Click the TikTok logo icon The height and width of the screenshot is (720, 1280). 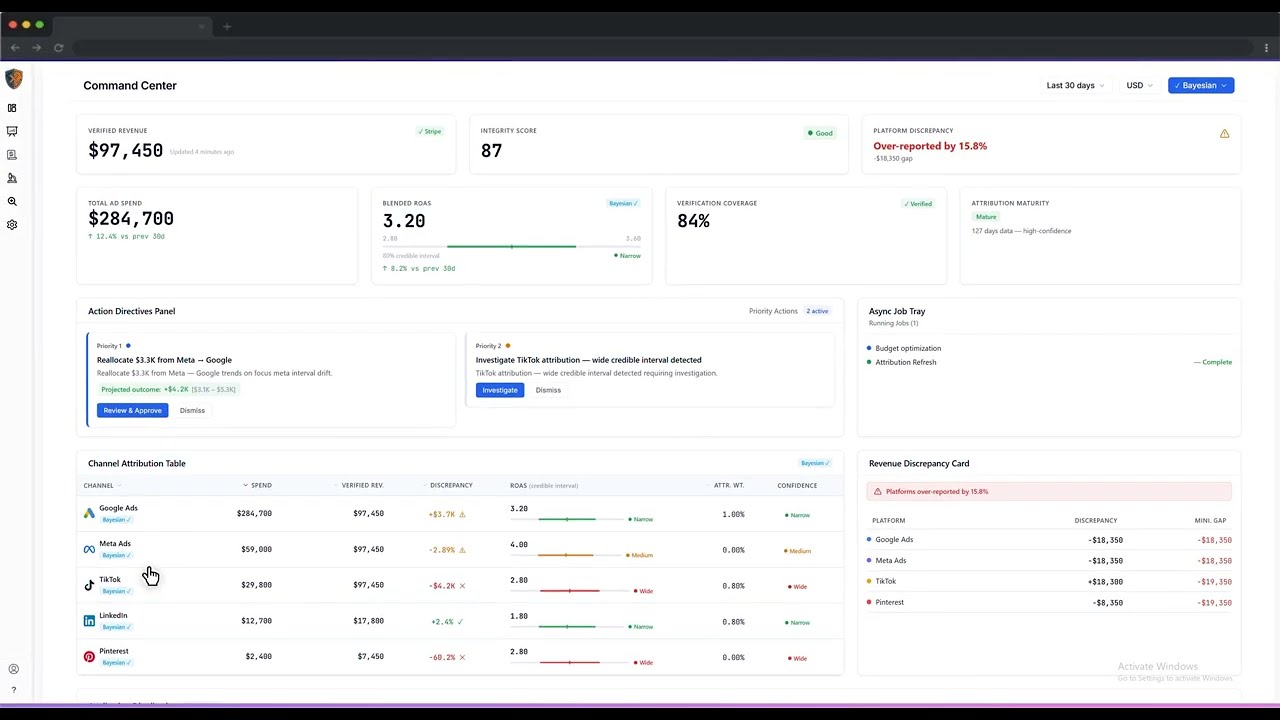point(89,585)
